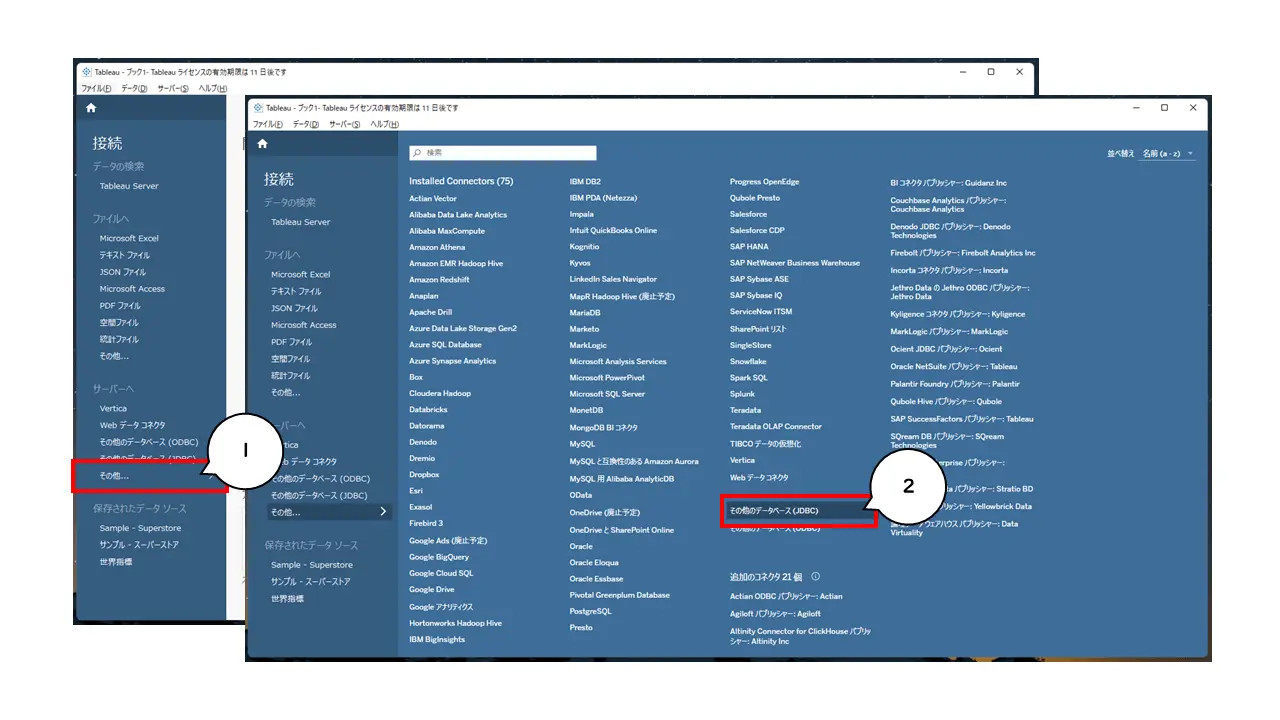Click the home icon in the back Tableau window
The image size is (1280, 720).
[91, 107]
